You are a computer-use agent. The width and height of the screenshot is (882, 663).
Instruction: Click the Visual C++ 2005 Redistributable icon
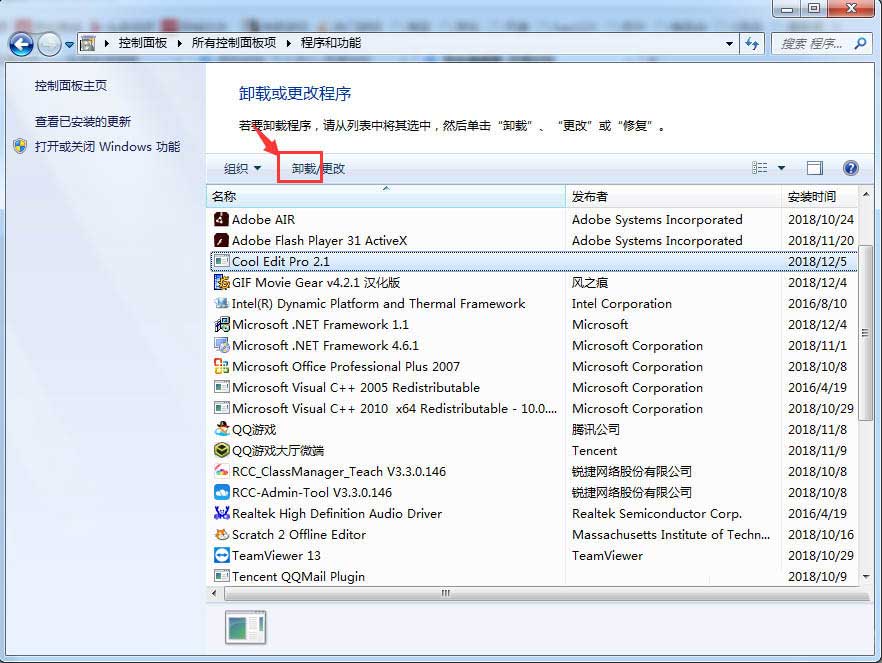[222, 387]
